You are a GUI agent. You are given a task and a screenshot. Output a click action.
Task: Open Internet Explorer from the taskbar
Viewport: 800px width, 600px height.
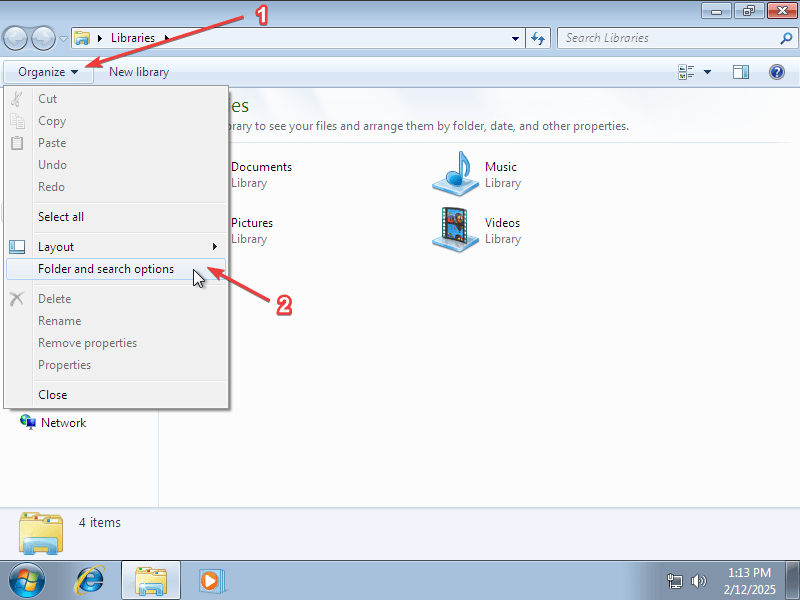91,579
